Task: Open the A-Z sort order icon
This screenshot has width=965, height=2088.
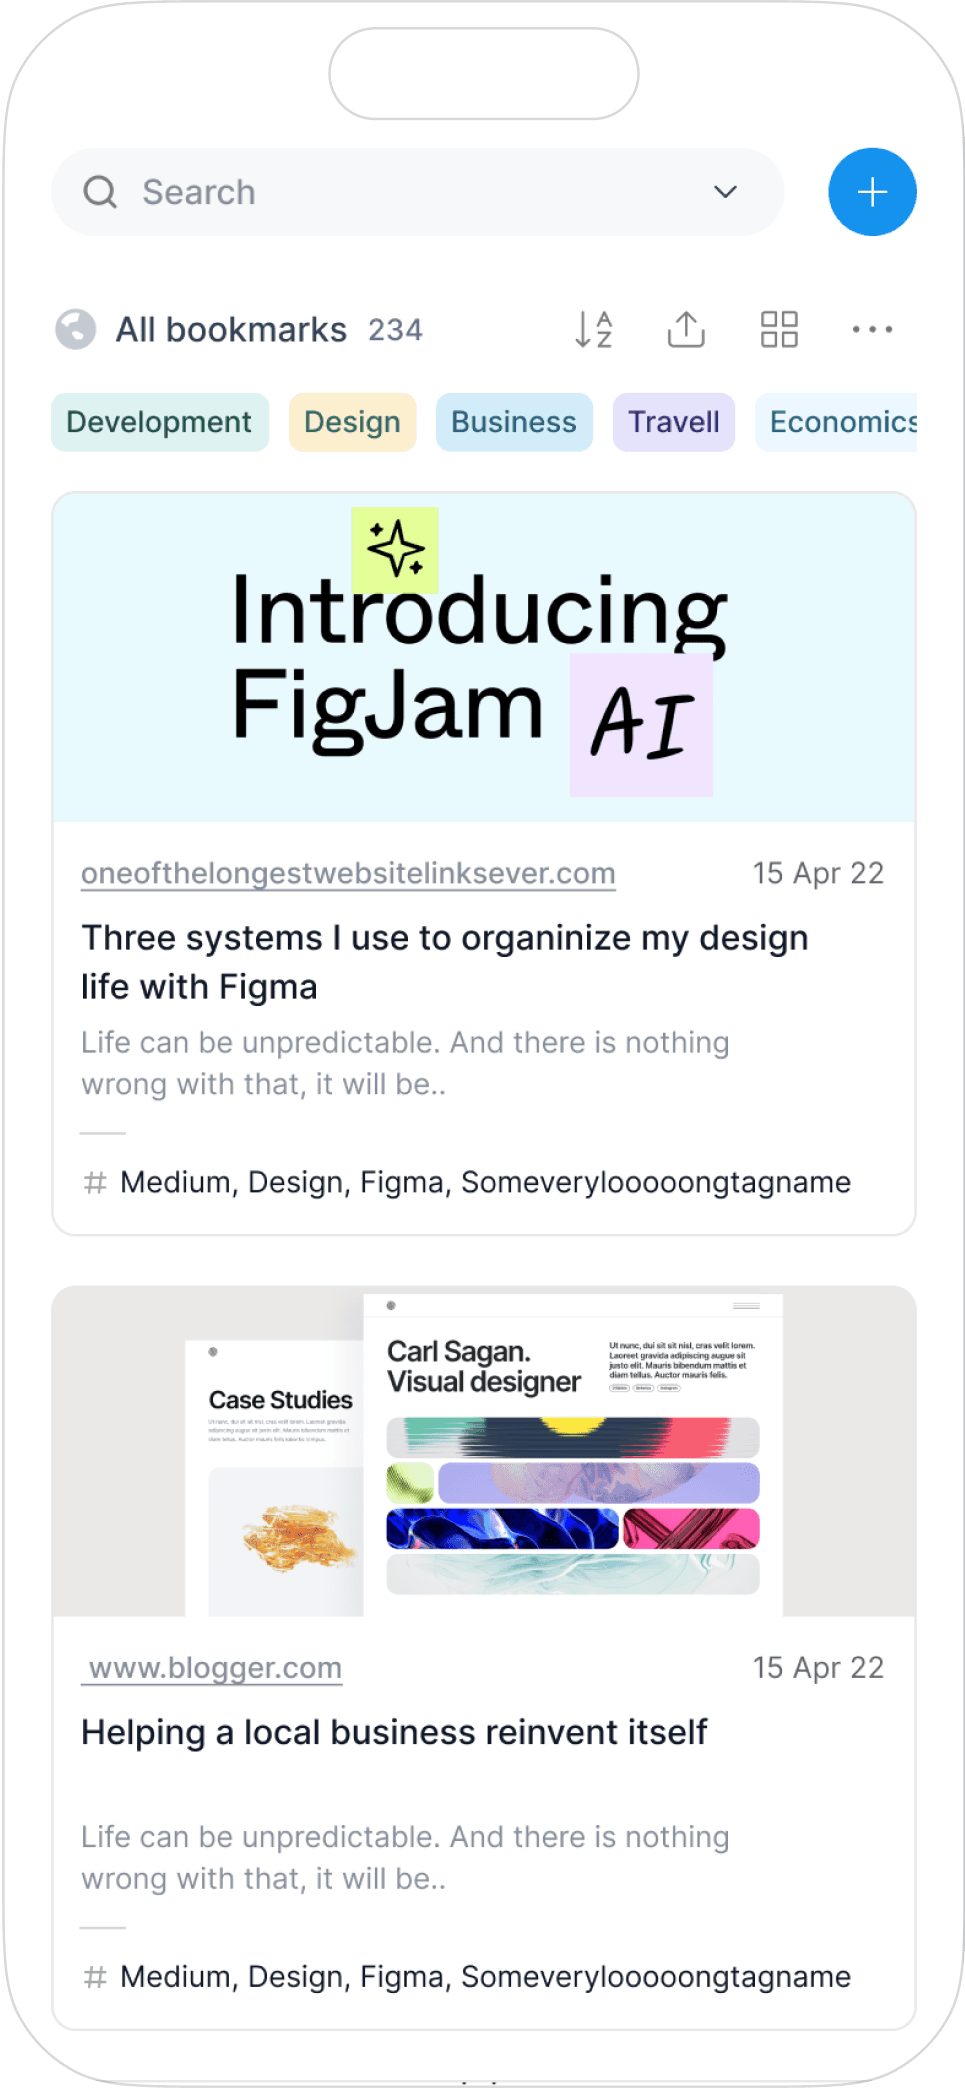Action: (594, 329)
